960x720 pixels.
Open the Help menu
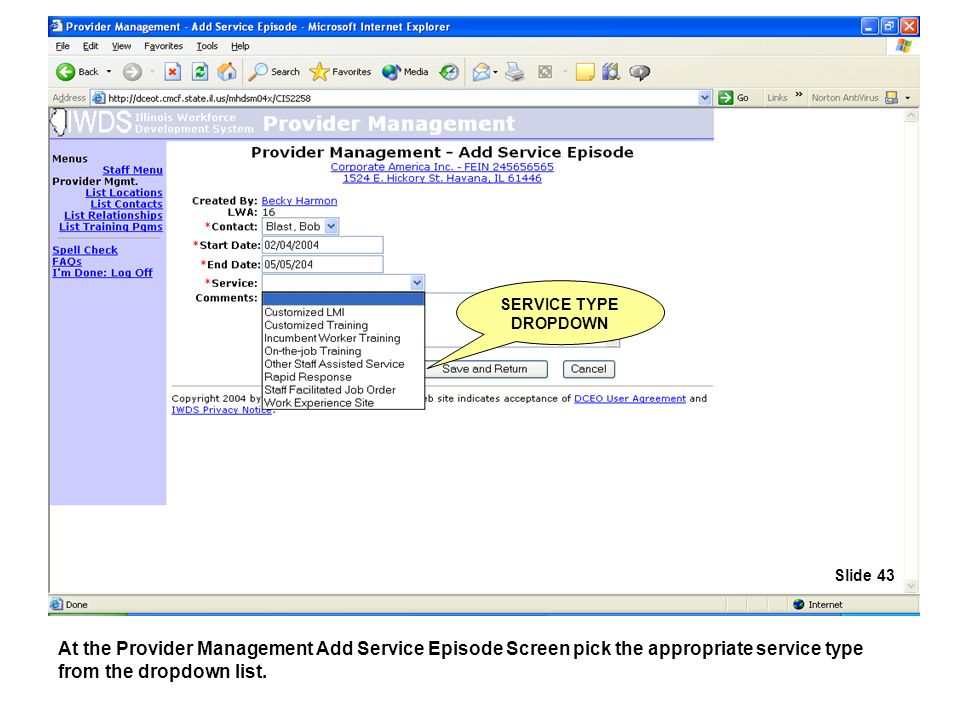coord(240,46)
